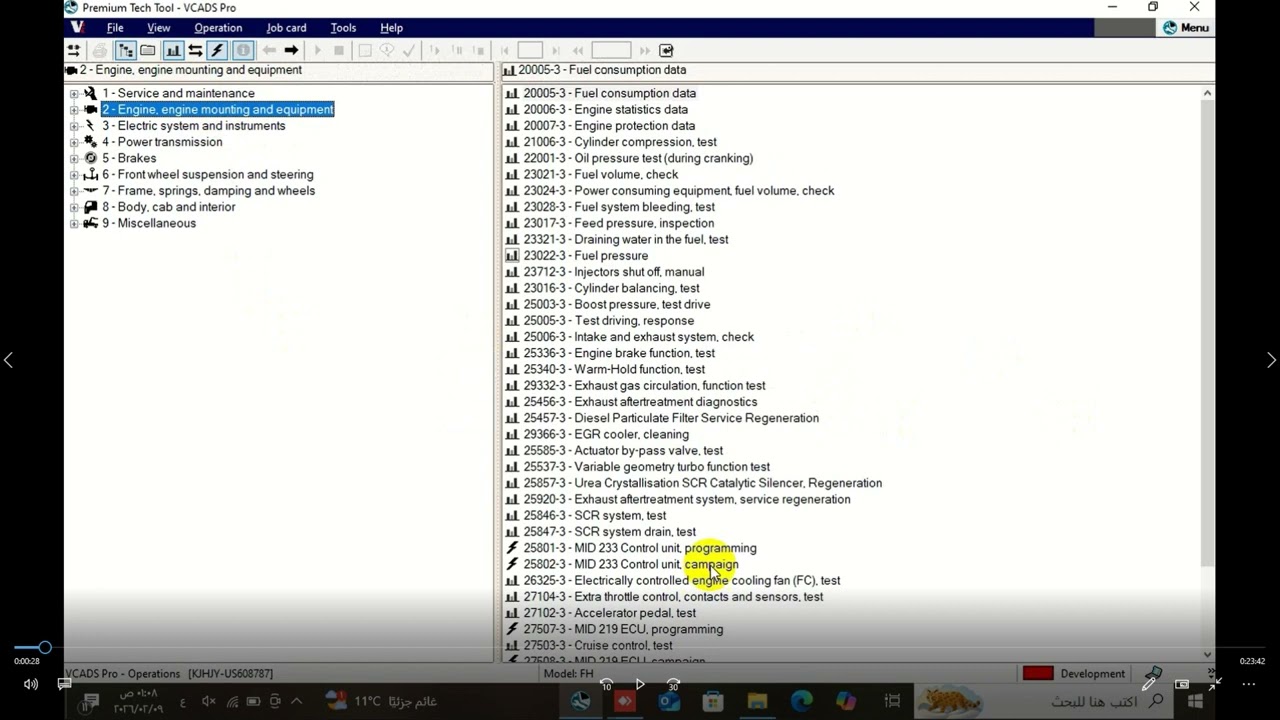Image resolution: width=1280 pixels, height=720 pixels.
Task: Select '4 - Power transmission' in tree
Action: [162, 142]
